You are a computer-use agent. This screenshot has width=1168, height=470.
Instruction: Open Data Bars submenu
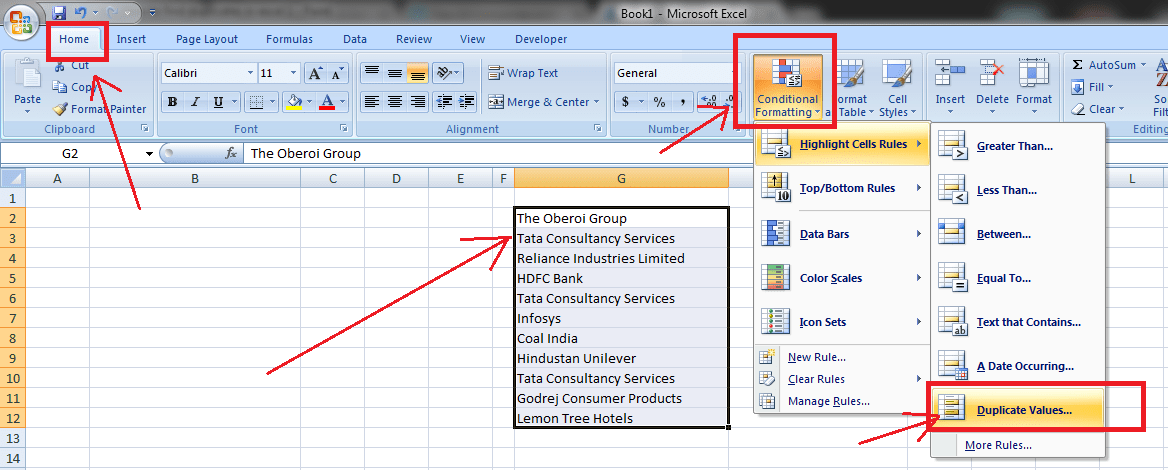842,234
